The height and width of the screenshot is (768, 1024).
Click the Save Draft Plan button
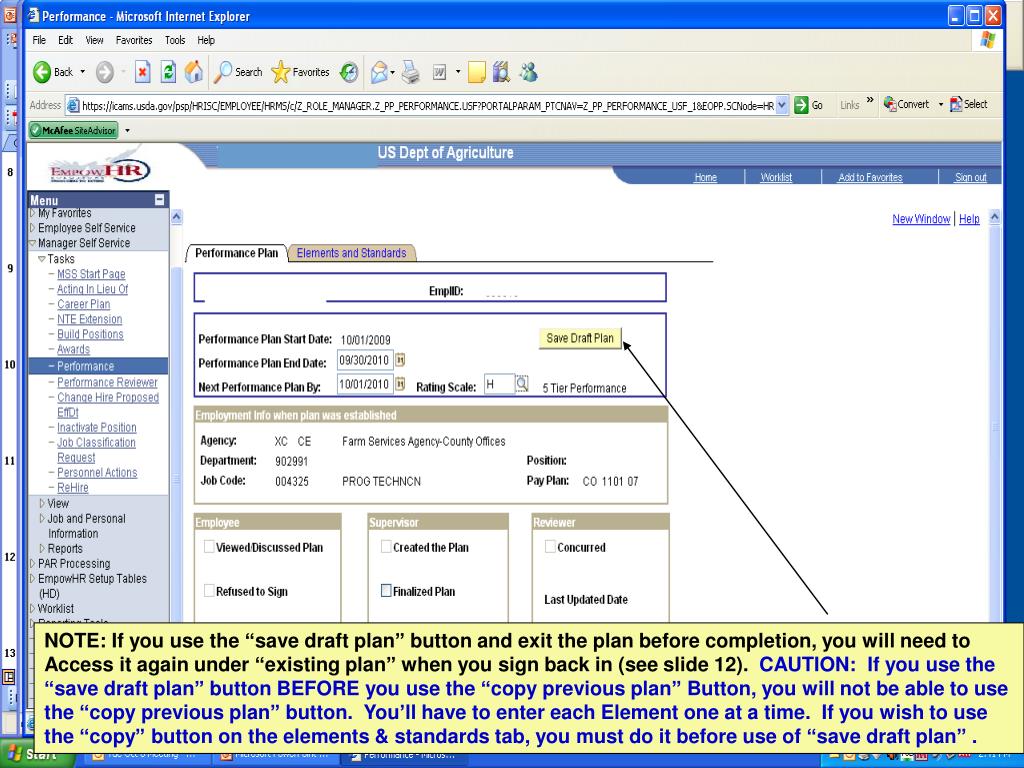[x=580, y=338]
